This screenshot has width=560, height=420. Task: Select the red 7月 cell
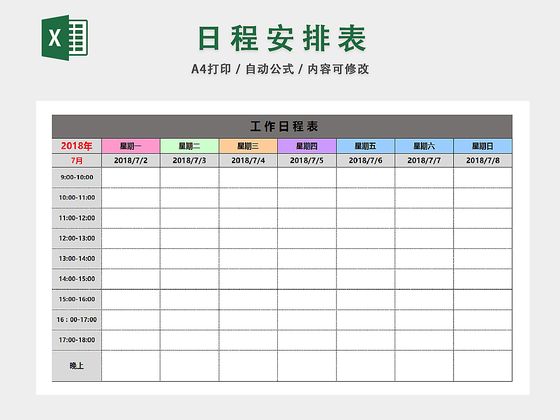point(76,160)
